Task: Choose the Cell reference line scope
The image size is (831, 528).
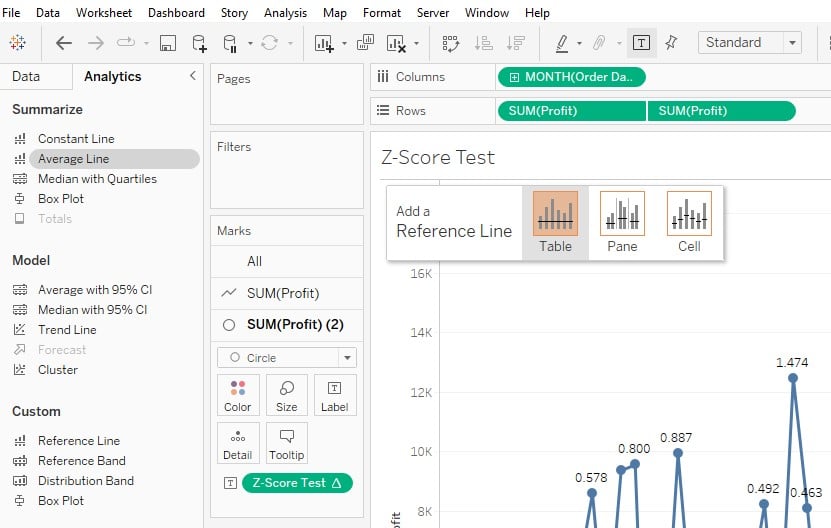Action: click(x=689, y=223)
